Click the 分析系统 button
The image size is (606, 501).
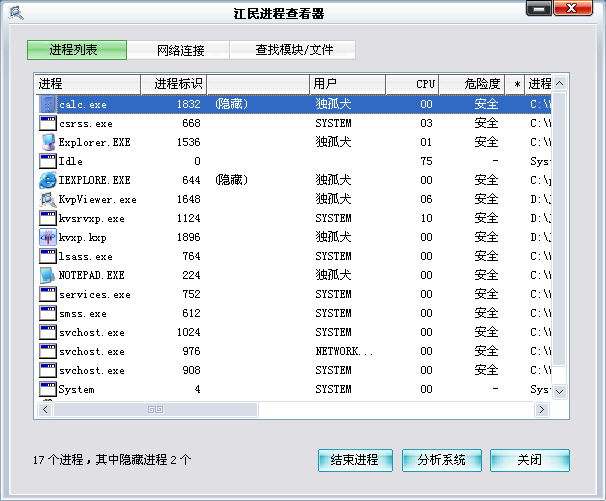click(x=441, y=460)
